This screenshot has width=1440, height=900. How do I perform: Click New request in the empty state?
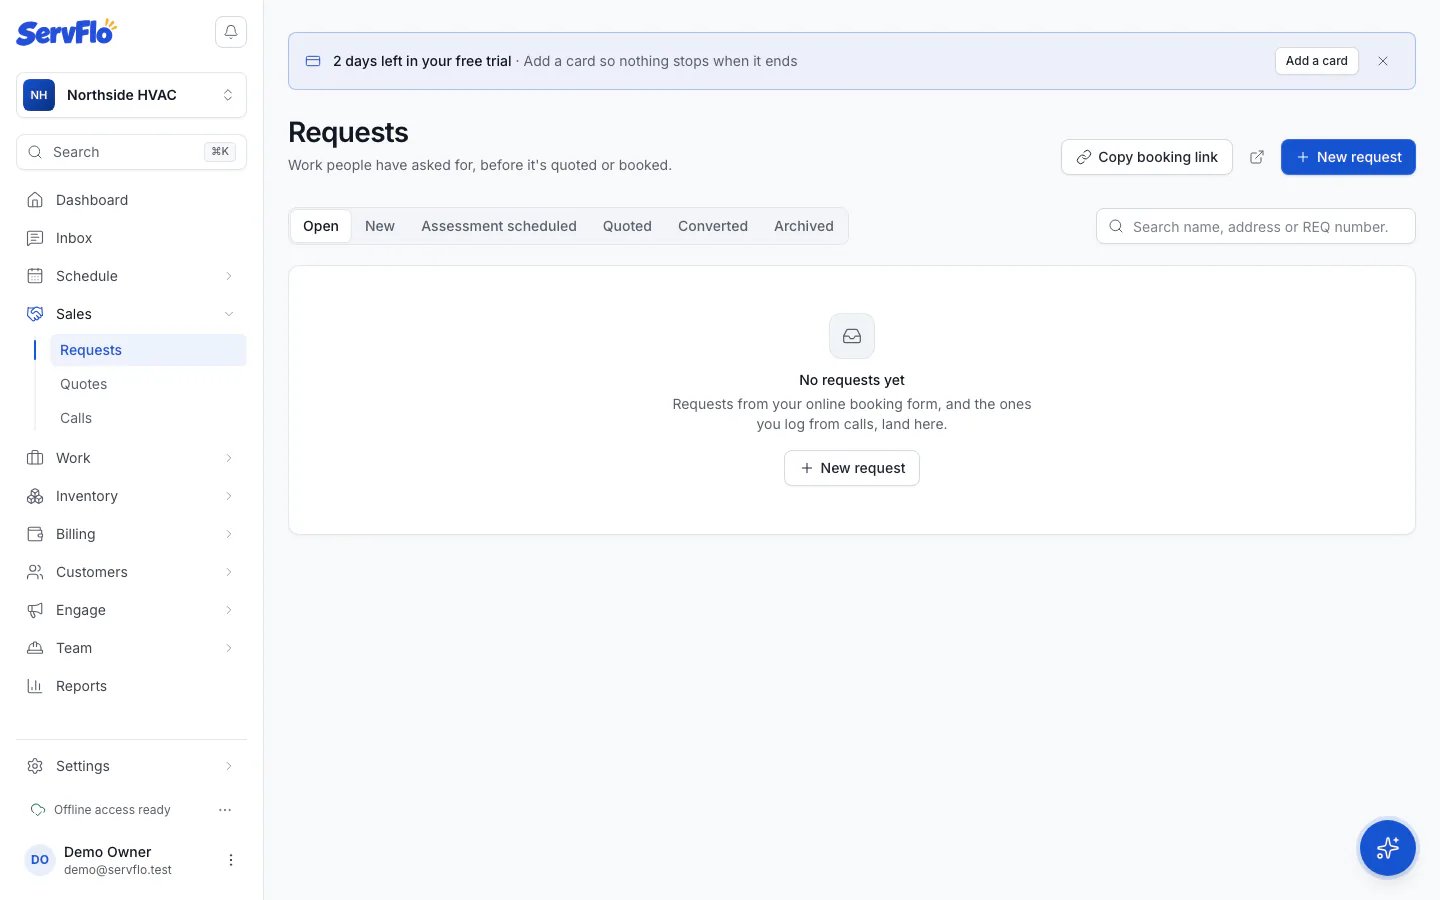click(x=852, y=468)
